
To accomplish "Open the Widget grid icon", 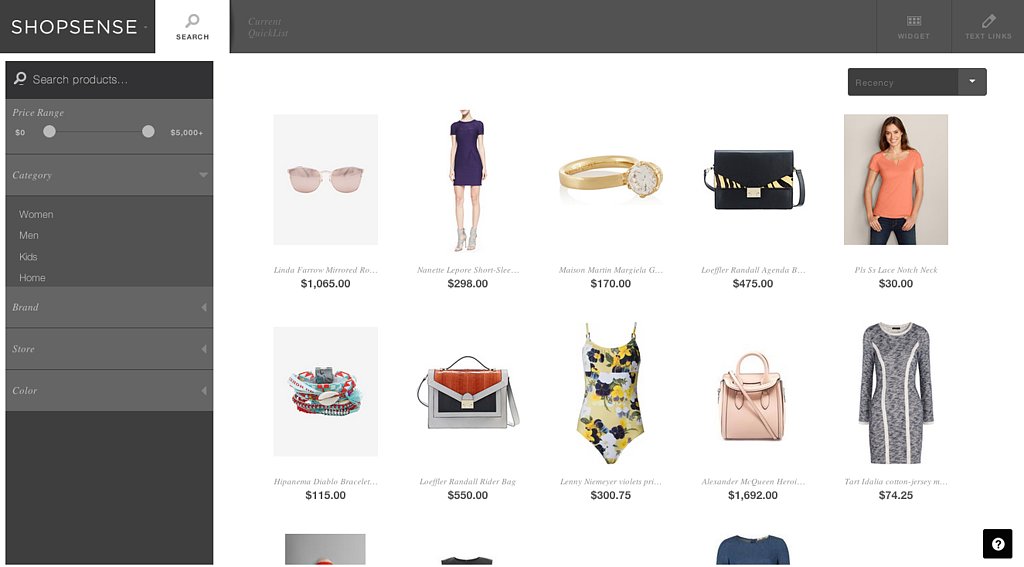I will (914, 21).
